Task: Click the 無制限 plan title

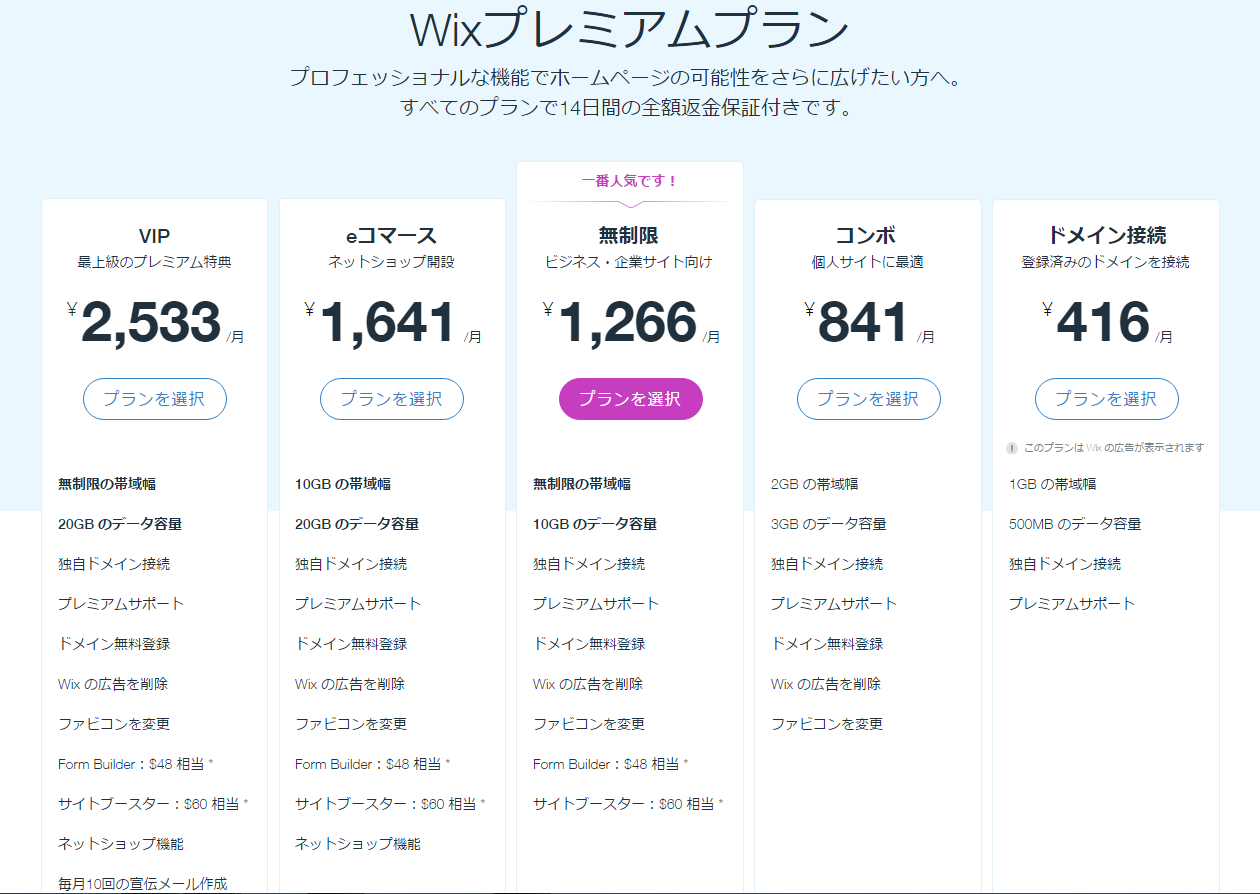Action: [629, 237]
